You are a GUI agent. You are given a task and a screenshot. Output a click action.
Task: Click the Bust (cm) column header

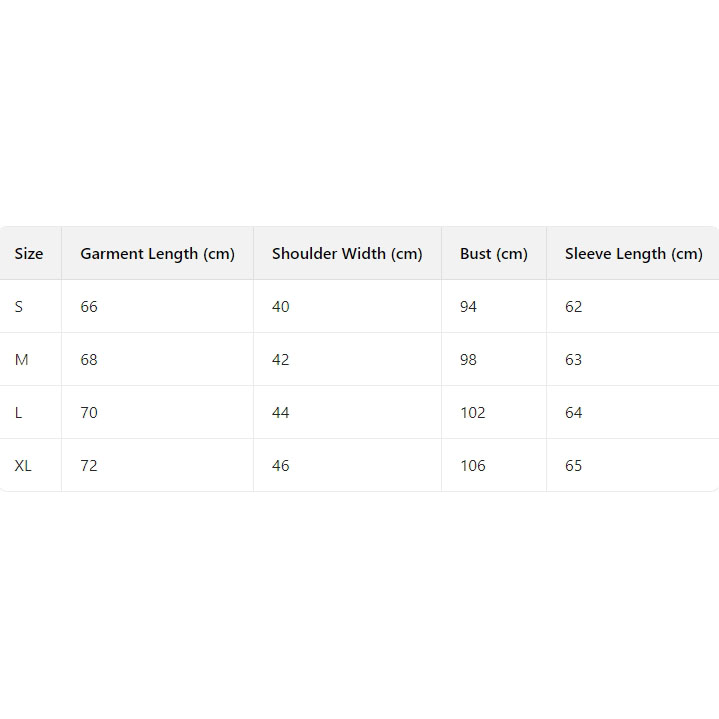(x=493, y=254)
